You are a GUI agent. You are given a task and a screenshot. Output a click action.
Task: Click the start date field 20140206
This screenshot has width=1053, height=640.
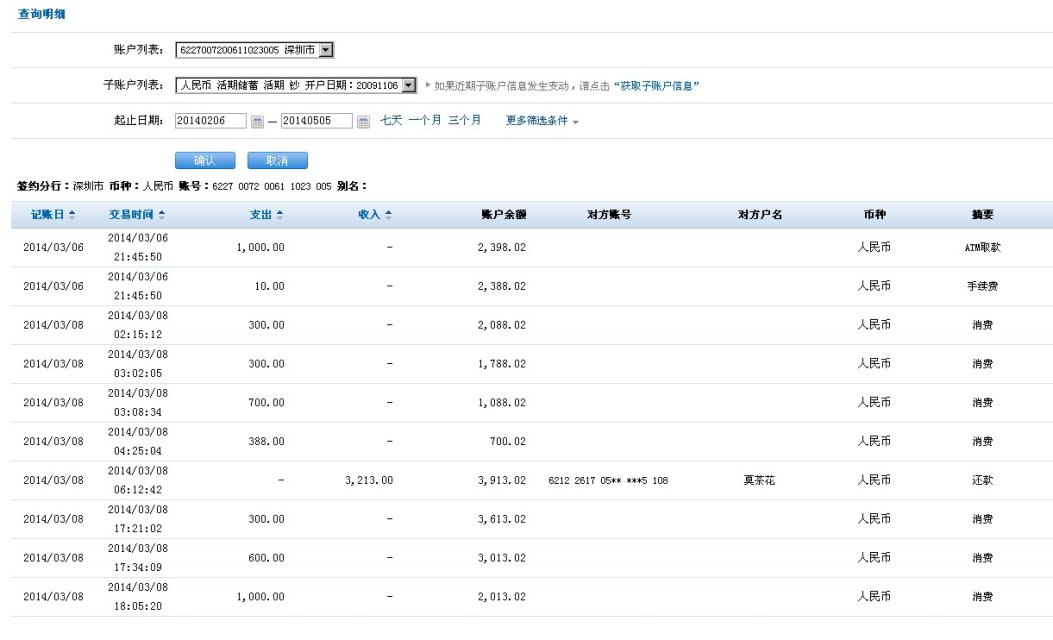210,121
